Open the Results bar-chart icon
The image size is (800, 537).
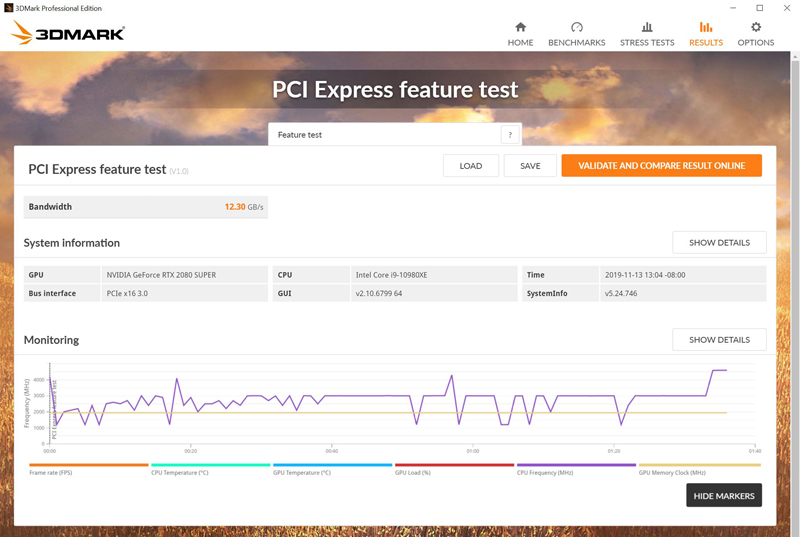tap(706, 27)
